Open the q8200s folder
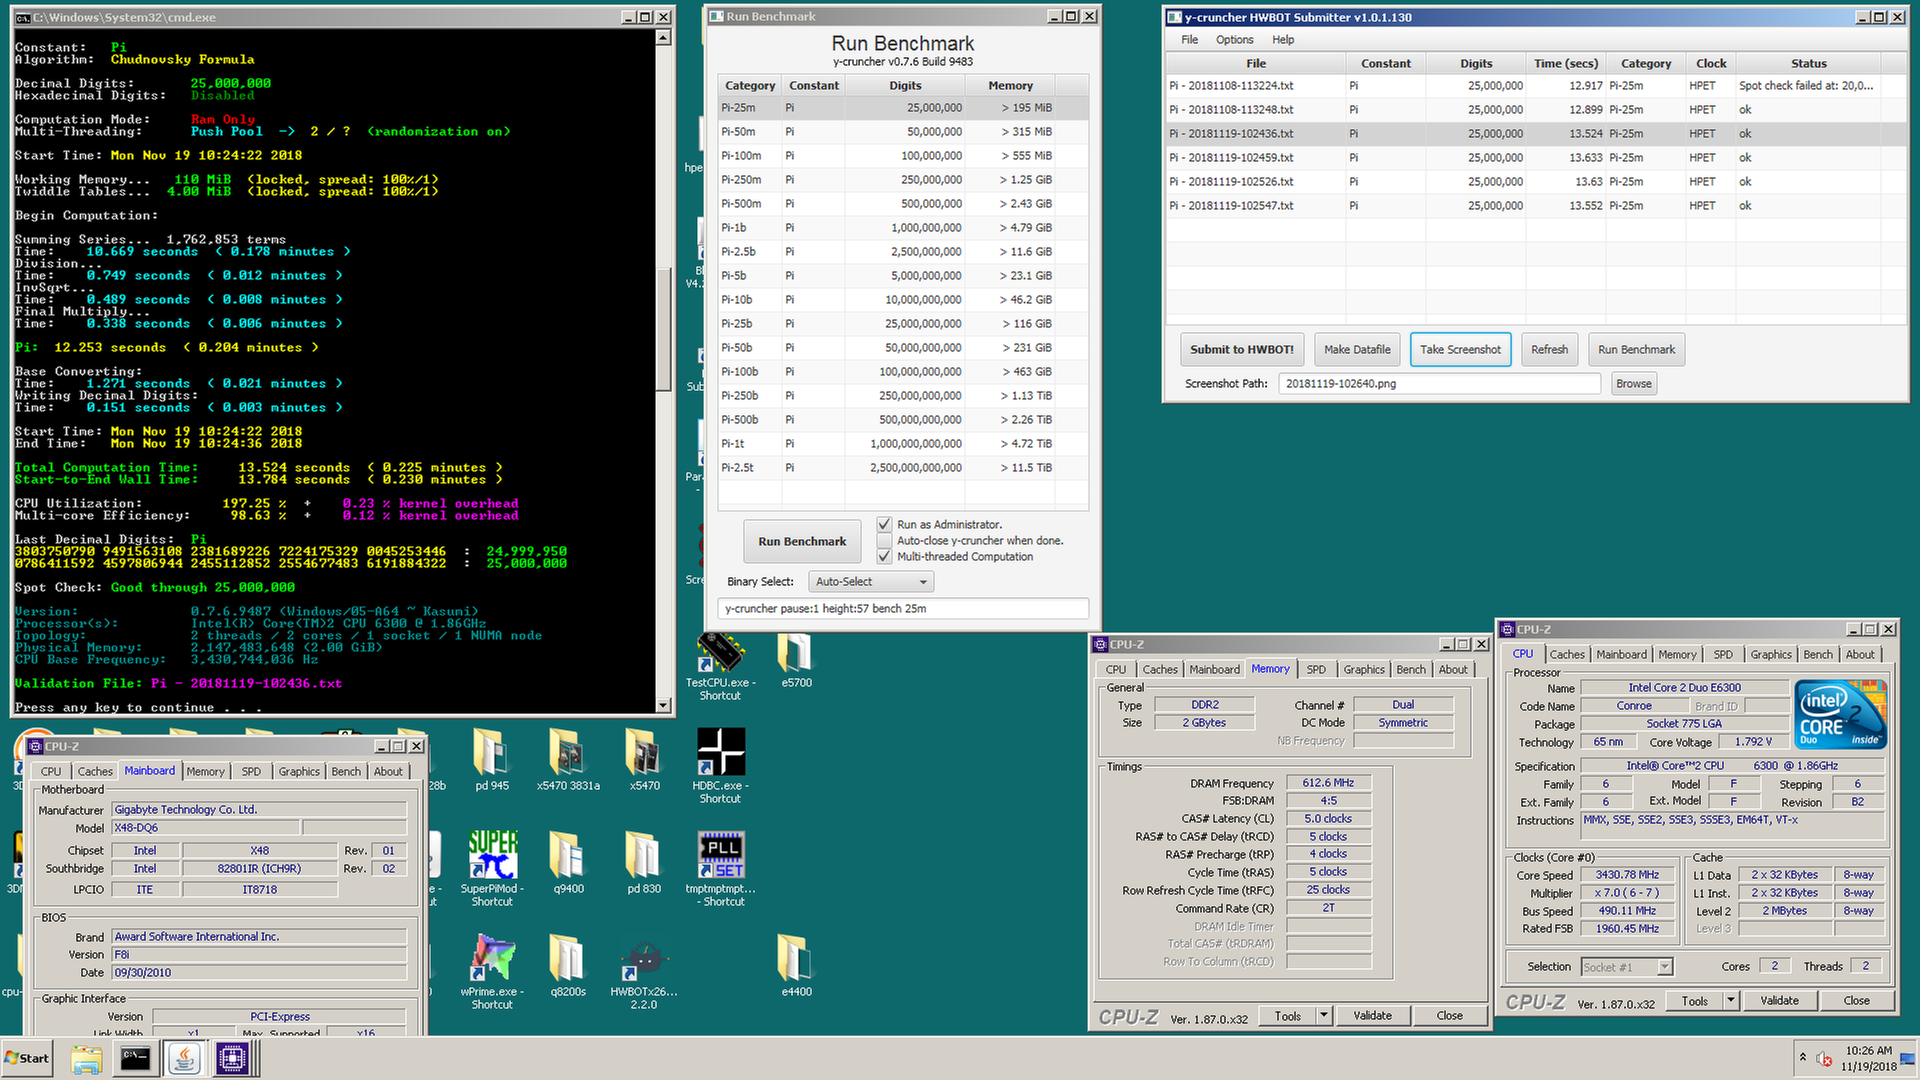1920x1080 pixels. point(567,958)
